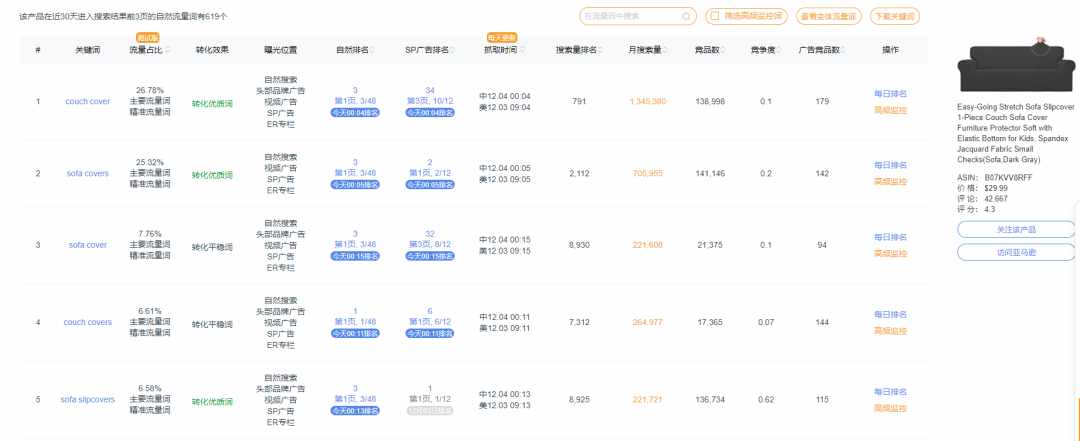Open 每日排名 for sofa slipcovers row
Screen dimensions: 1080x441
point(890,392)
